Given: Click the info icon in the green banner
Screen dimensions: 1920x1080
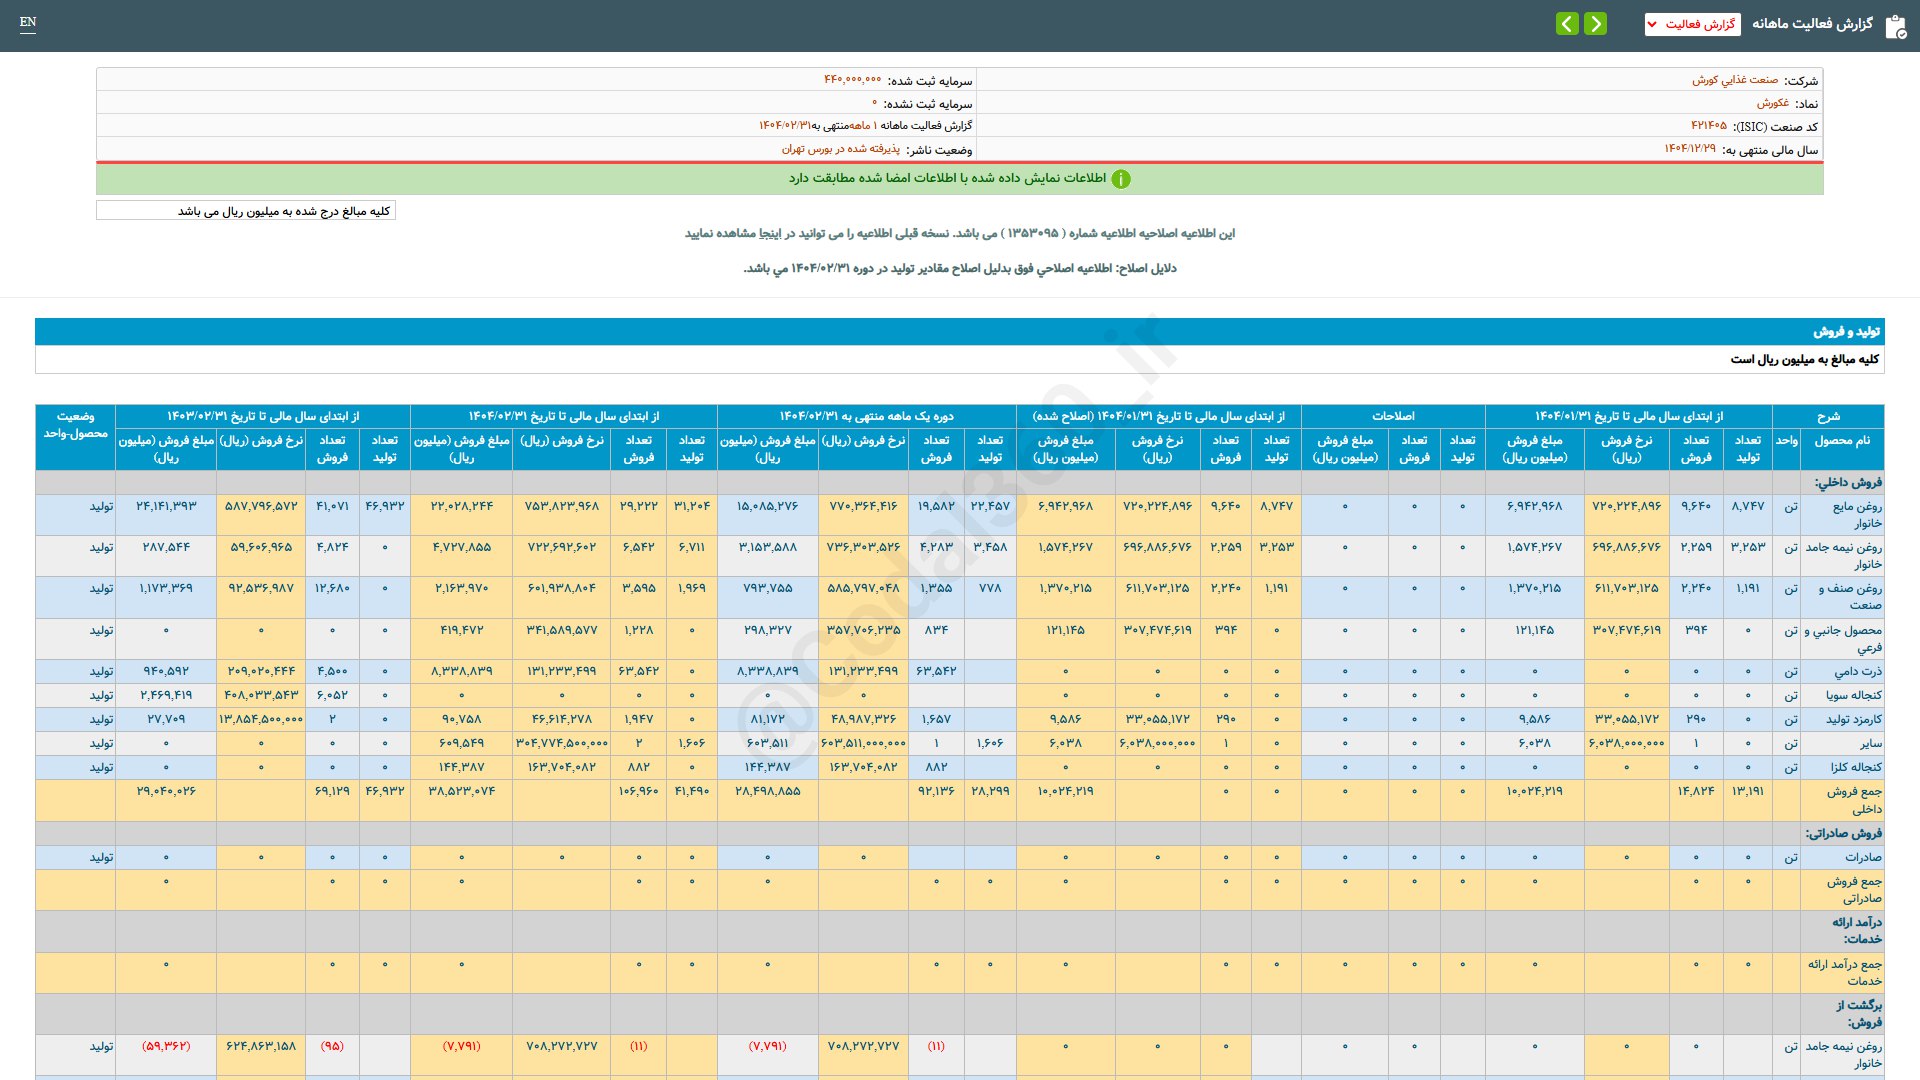Looking at the screenshot, I should [1121, 179].
